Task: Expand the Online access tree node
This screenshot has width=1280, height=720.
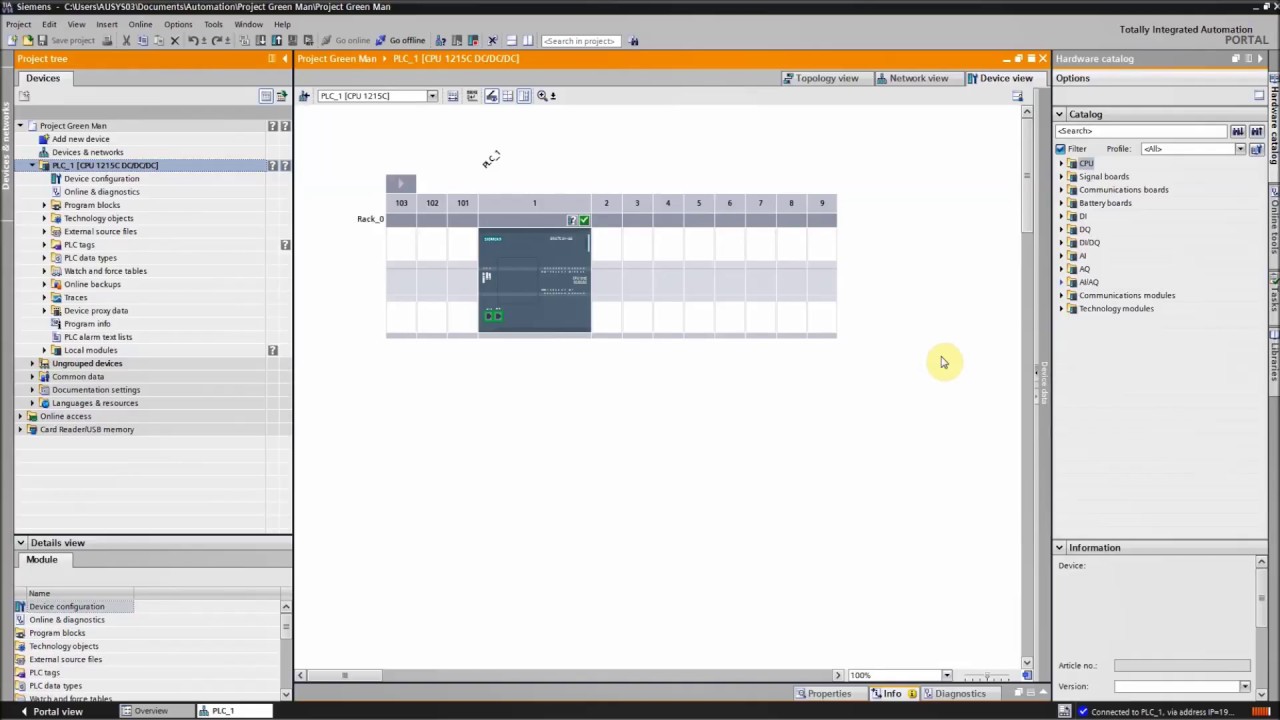Action: (20, 416)
